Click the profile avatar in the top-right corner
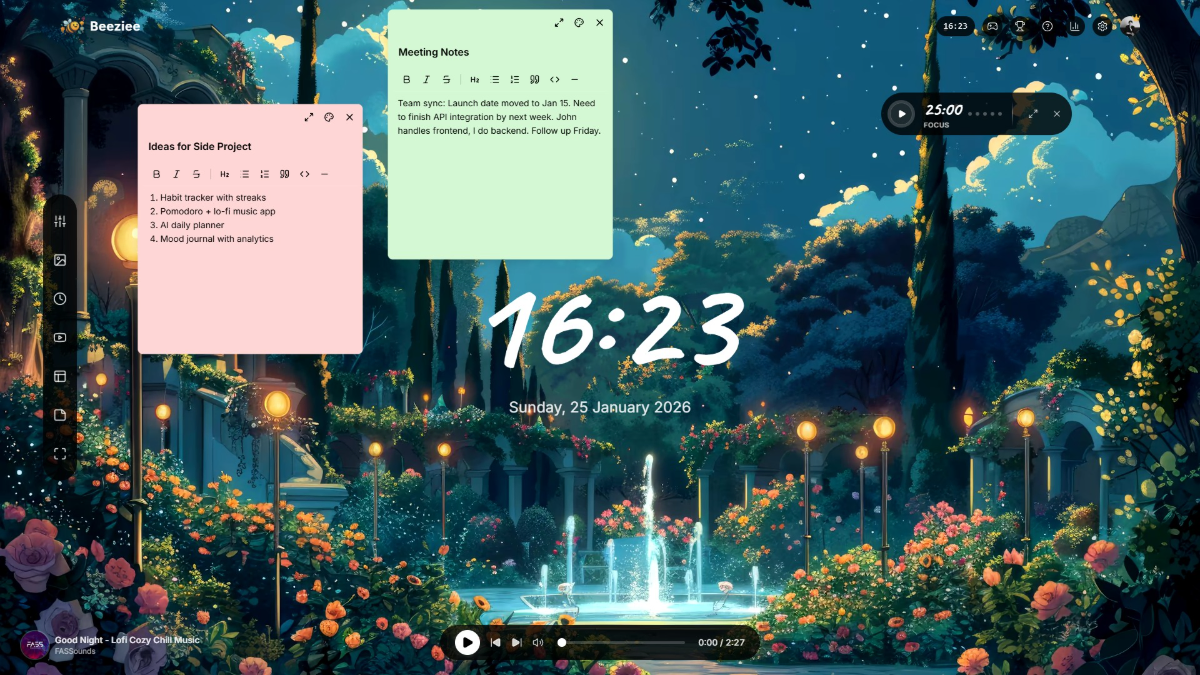The height and width of the screenshot is (675, 1200). click(1133, 26)
